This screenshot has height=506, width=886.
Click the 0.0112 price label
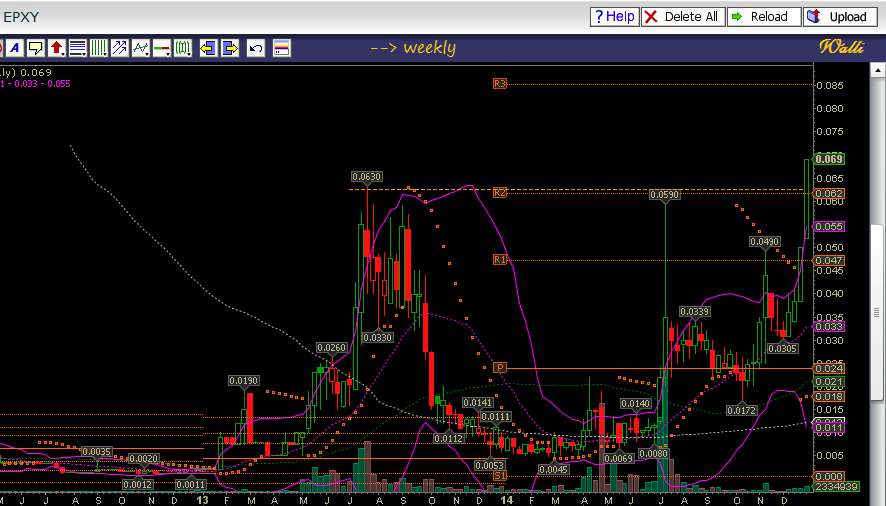[x=449, y=438]
